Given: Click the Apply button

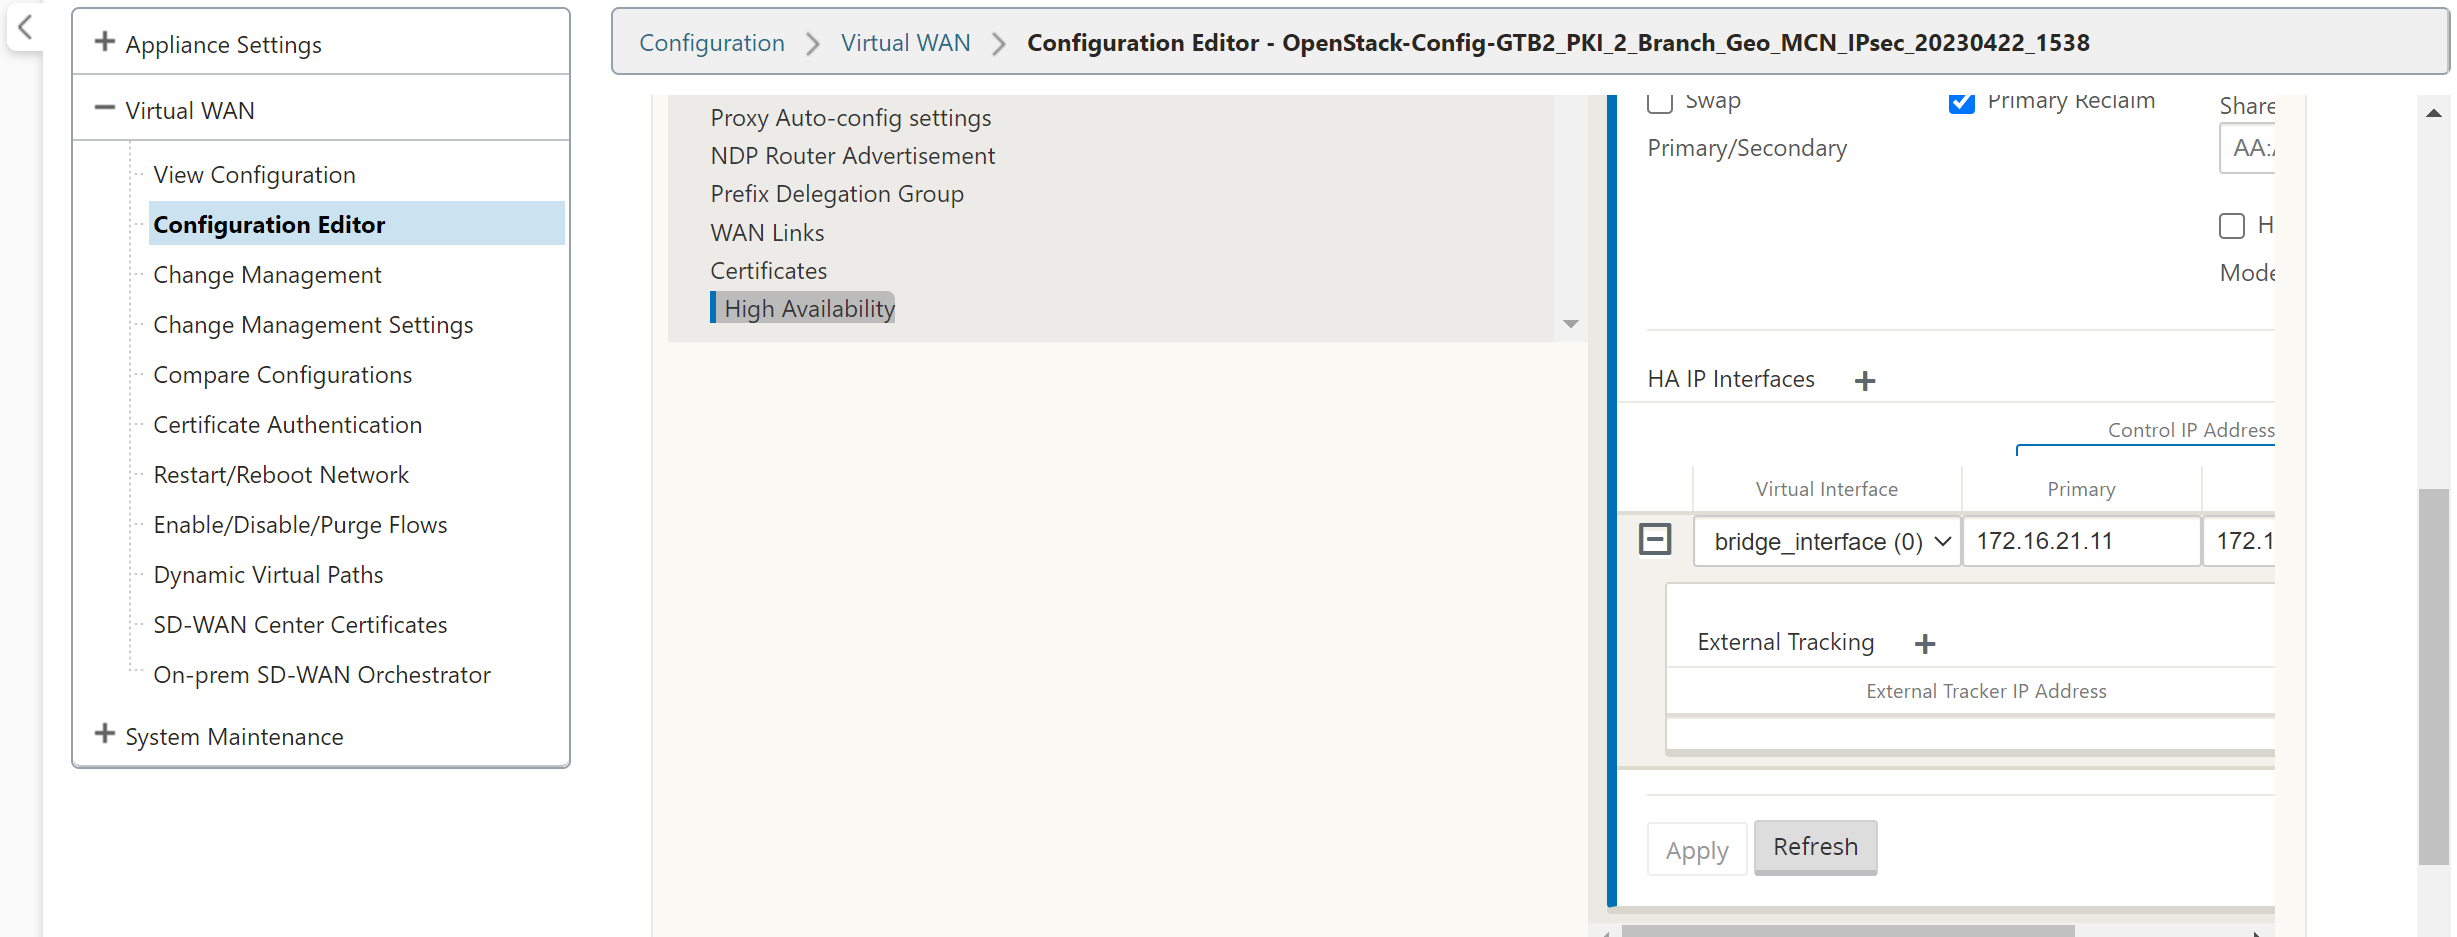Looking at the screenshot, I should pyautogui.click(x=1697, y=850).
